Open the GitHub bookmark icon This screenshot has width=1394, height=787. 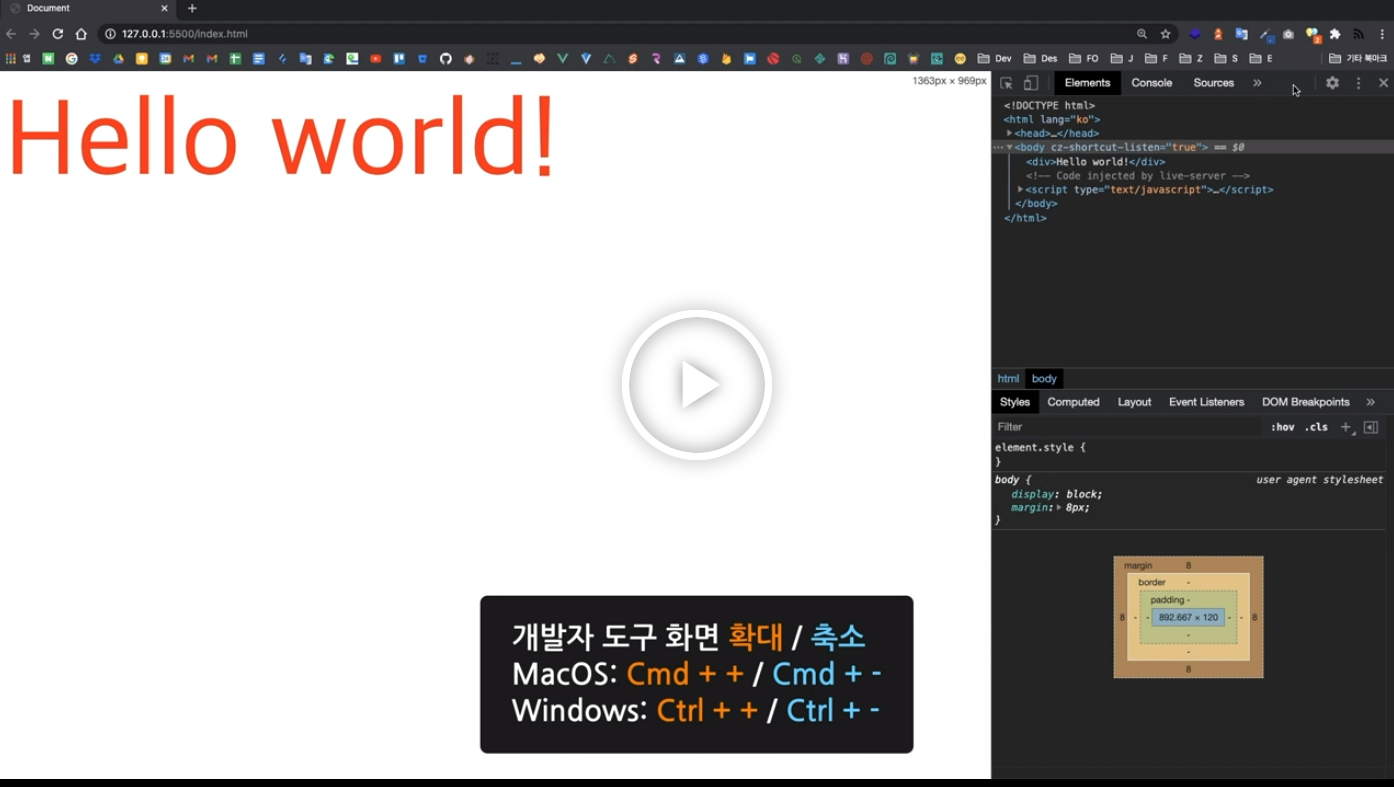446,59
